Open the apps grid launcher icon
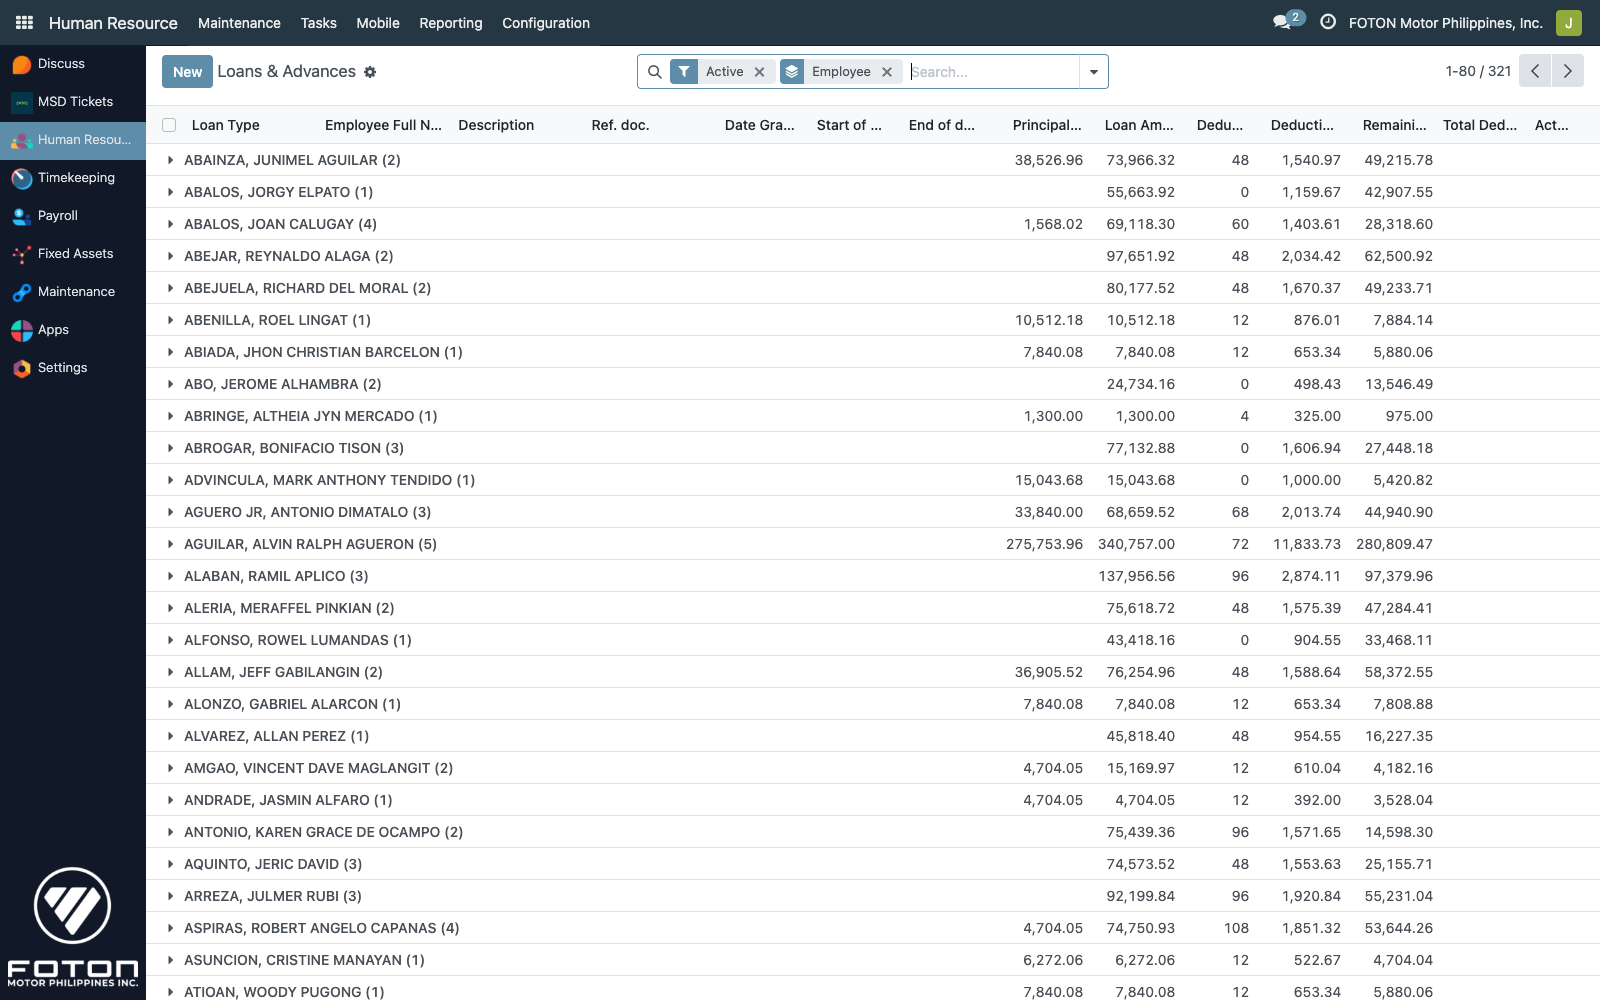 pos(23,22)
